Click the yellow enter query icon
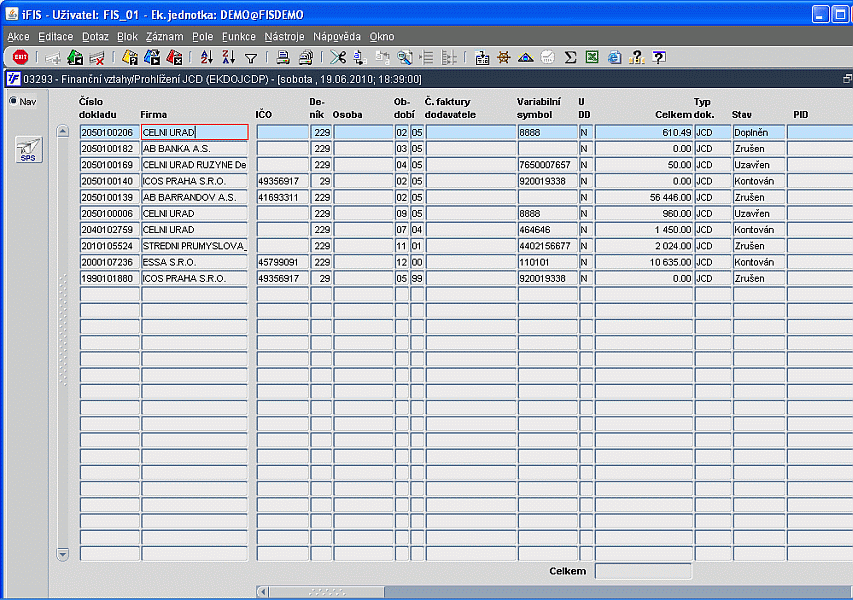 coord(130,57)
